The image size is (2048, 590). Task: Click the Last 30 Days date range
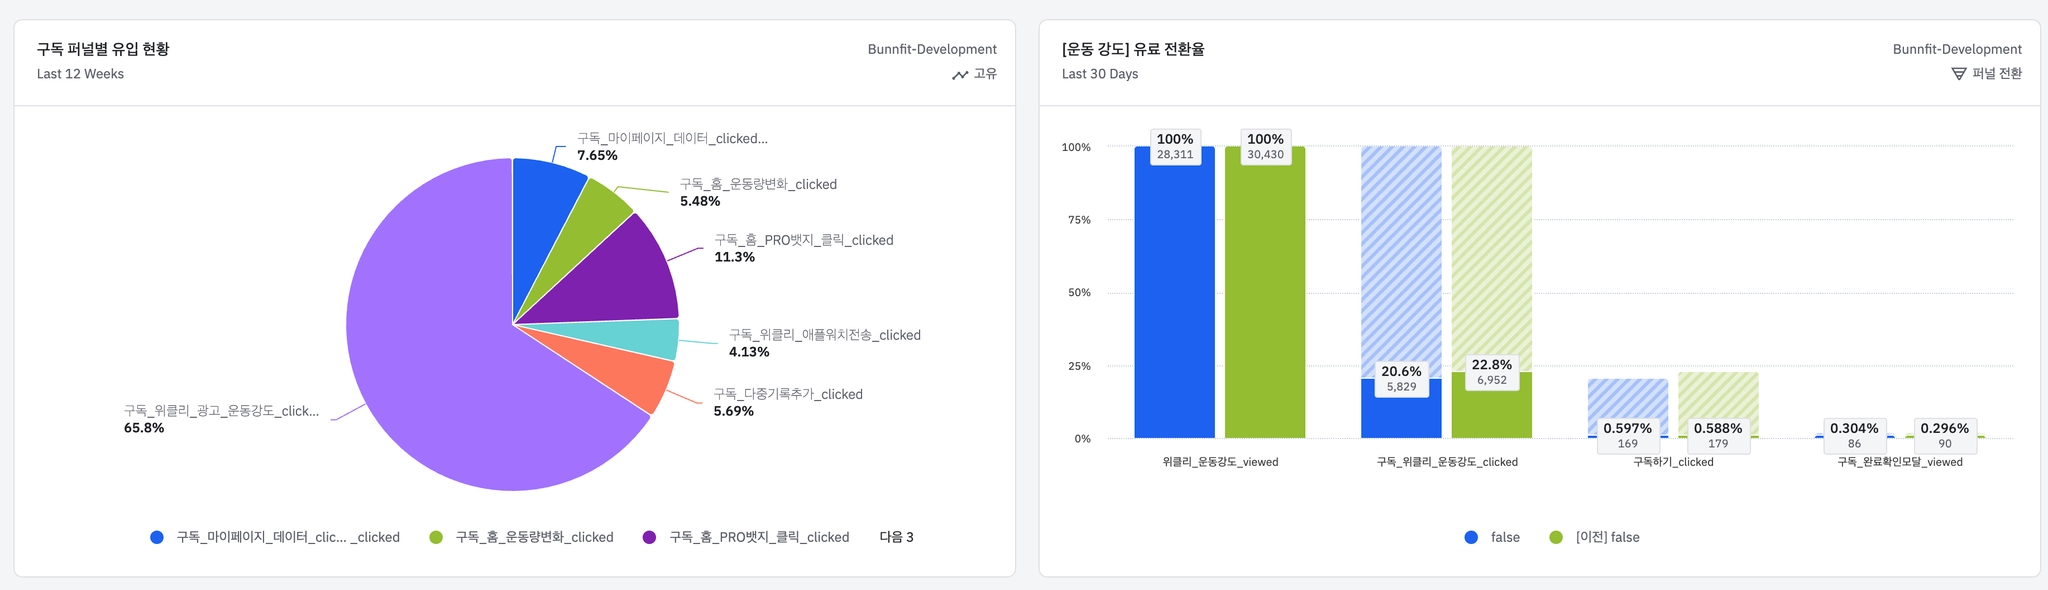pos(1100,74)
